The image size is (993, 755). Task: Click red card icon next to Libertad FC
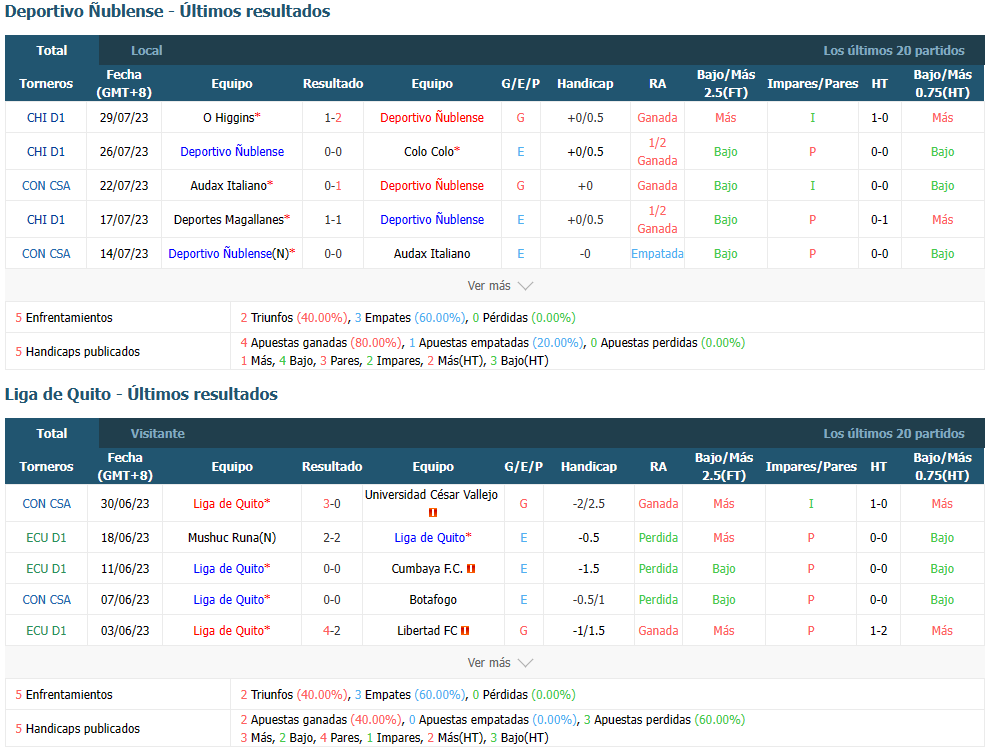[465, 631]
